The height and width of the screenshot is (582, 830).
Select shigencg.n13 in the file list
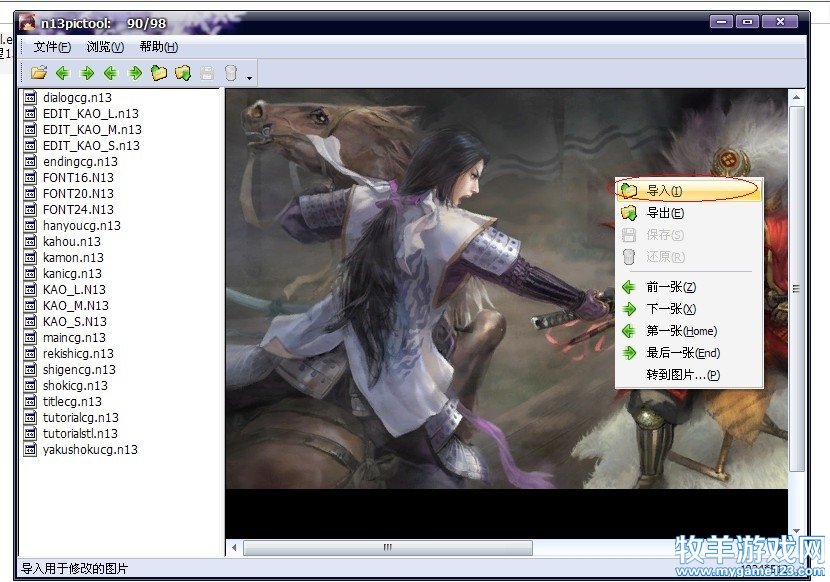79,370
